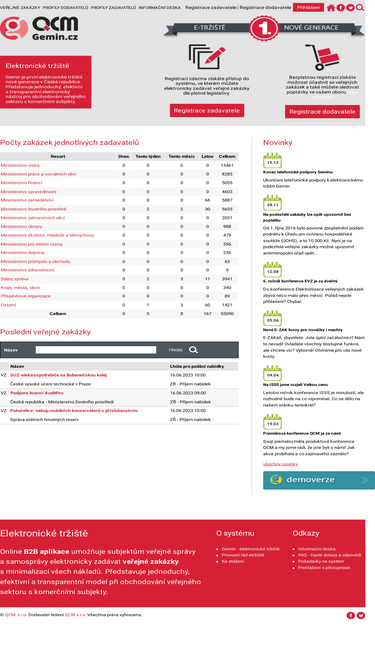Open Ministerstvo dopravy link

[22, 252]
